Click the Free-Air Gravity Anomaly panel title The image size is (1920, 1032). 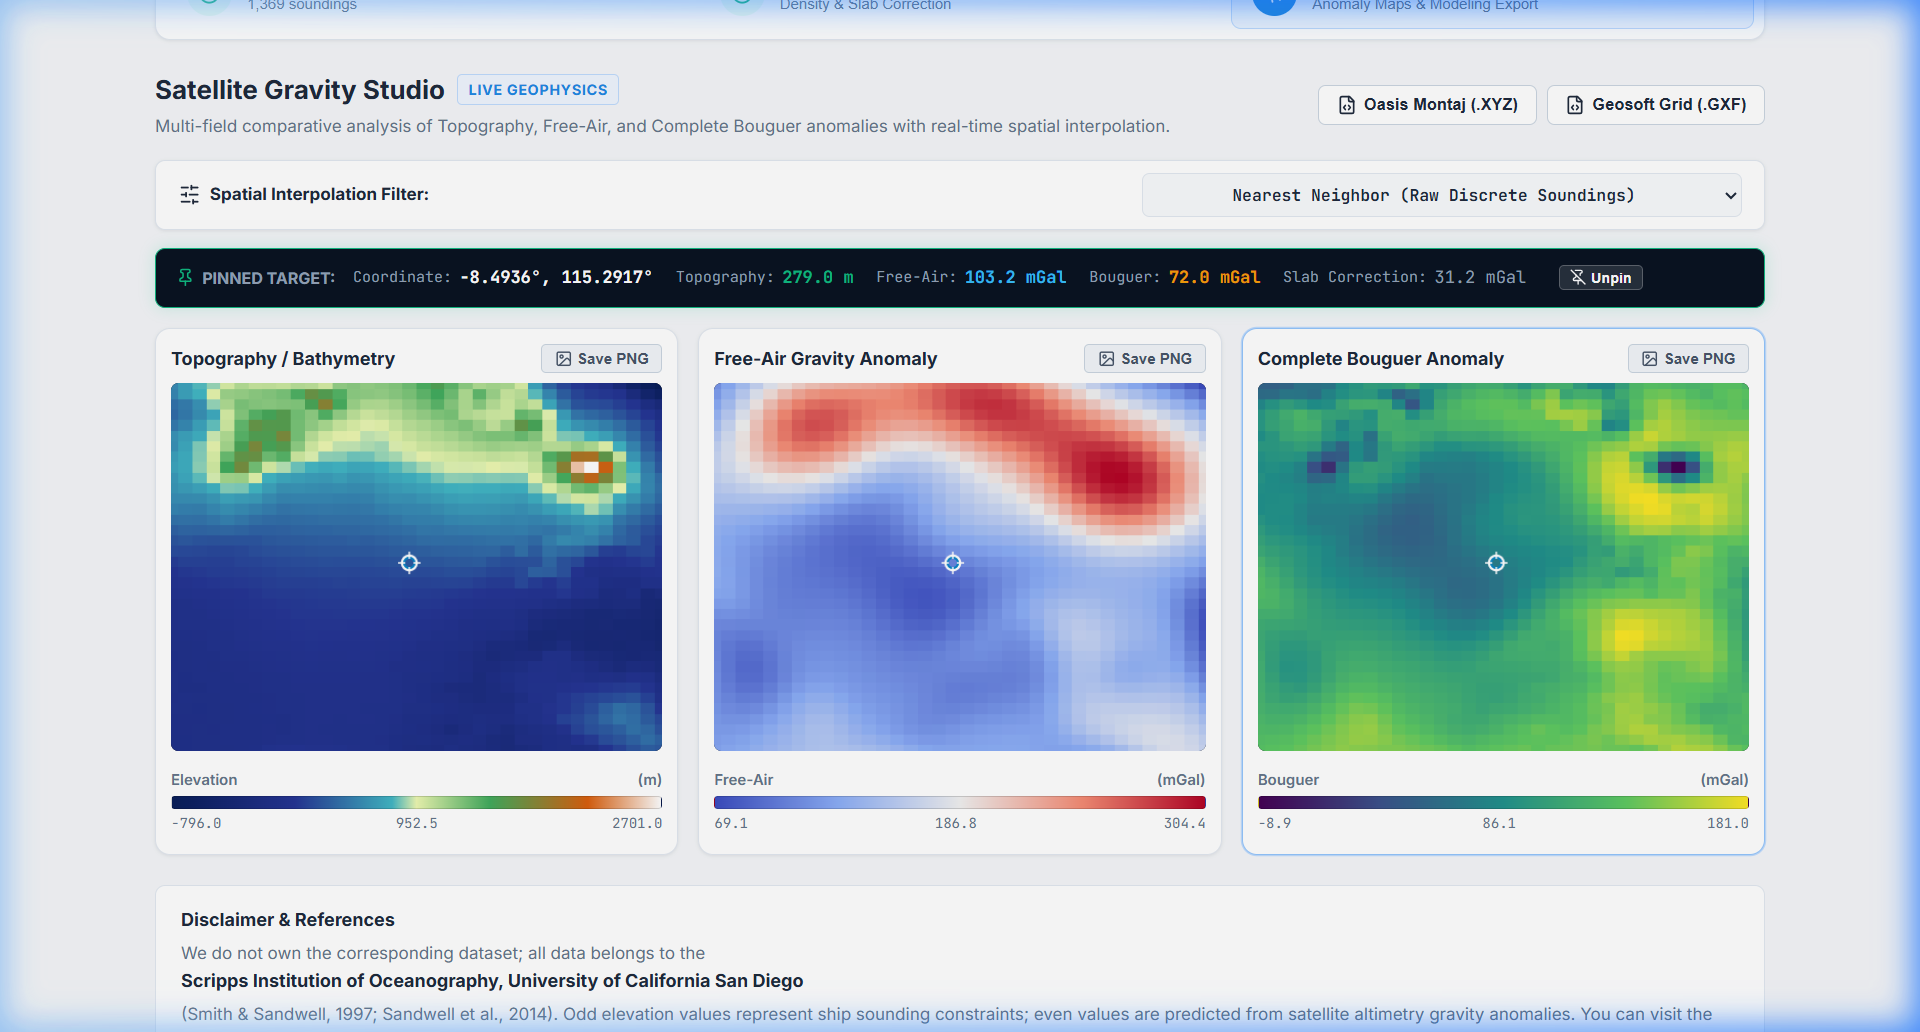[x=826, y=359]
